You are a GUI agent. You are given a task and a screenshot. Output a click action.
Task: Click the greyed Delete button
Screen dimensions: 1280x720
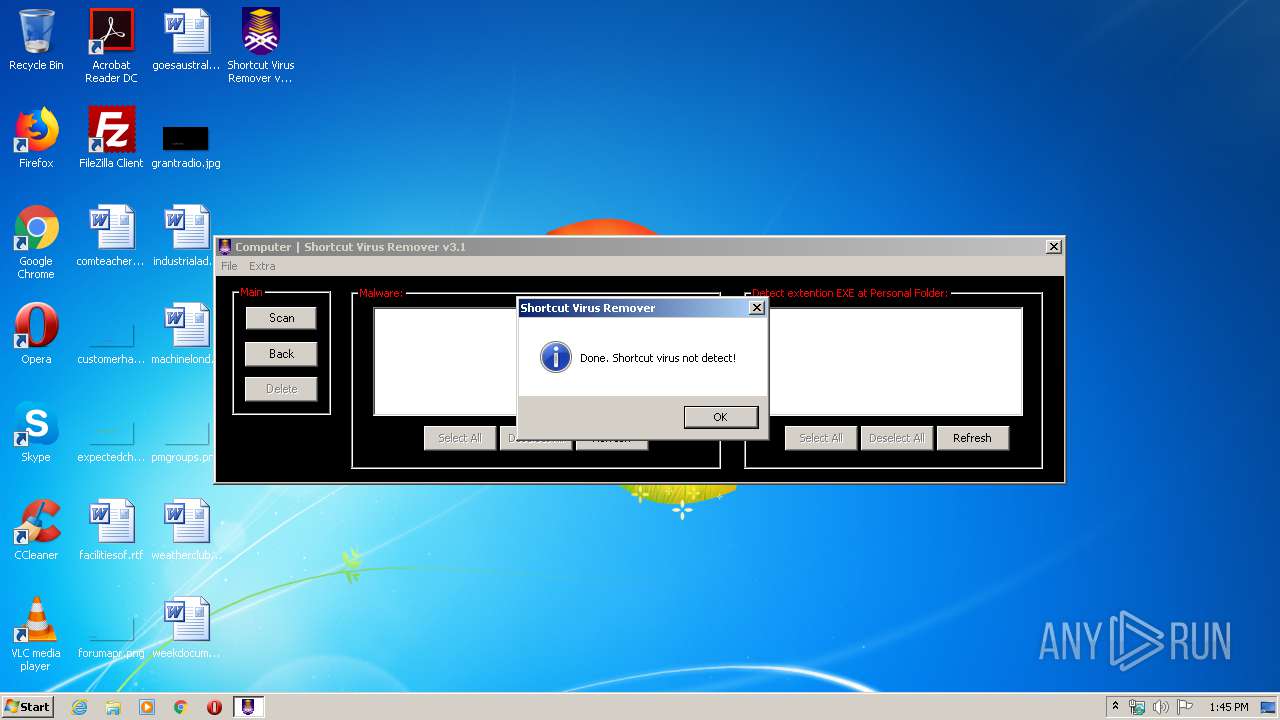[x=281, y=389]
